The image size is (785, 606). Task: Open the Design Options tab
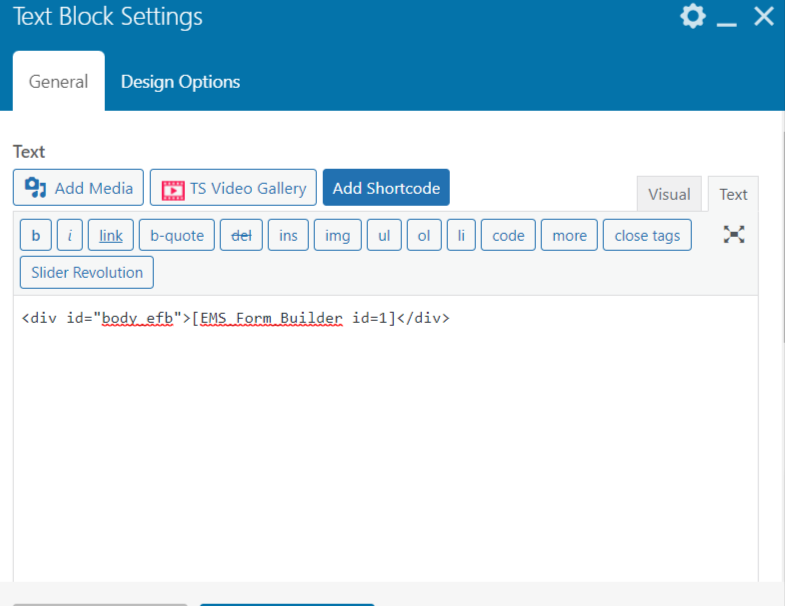pos(180,82)
